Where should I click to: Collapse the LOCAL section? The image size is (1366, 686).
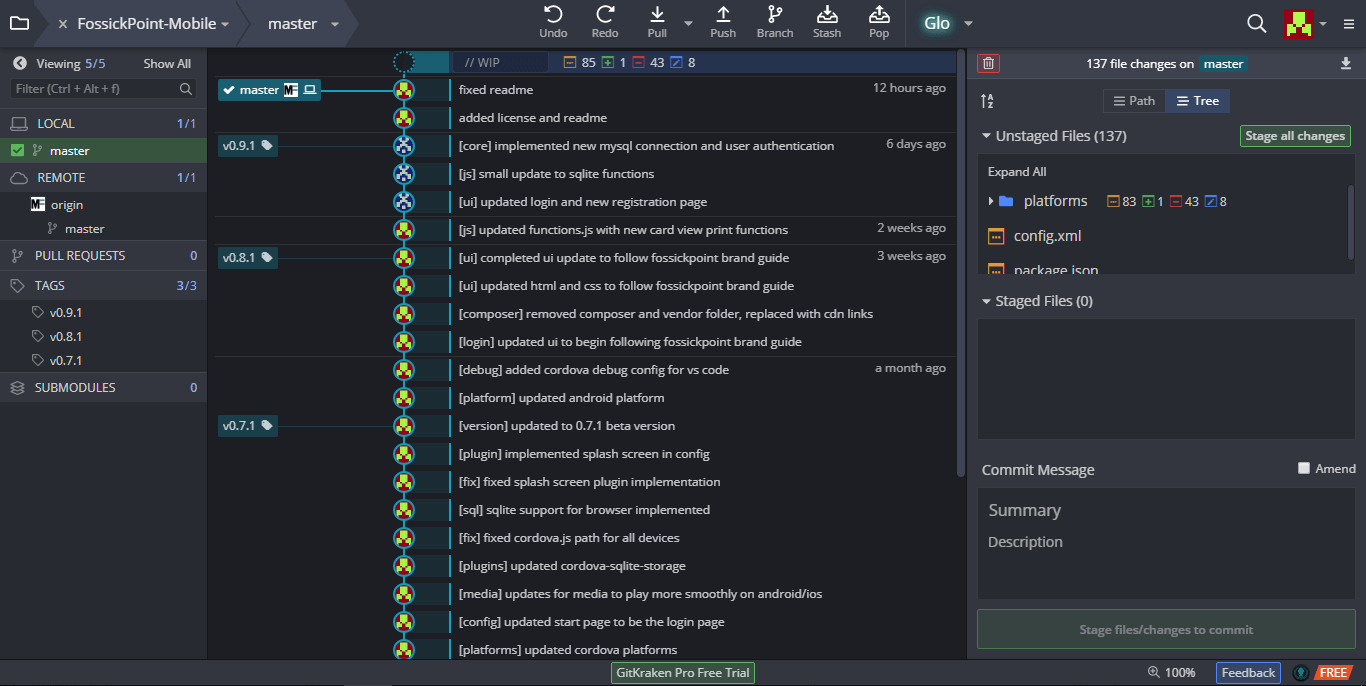104,123
